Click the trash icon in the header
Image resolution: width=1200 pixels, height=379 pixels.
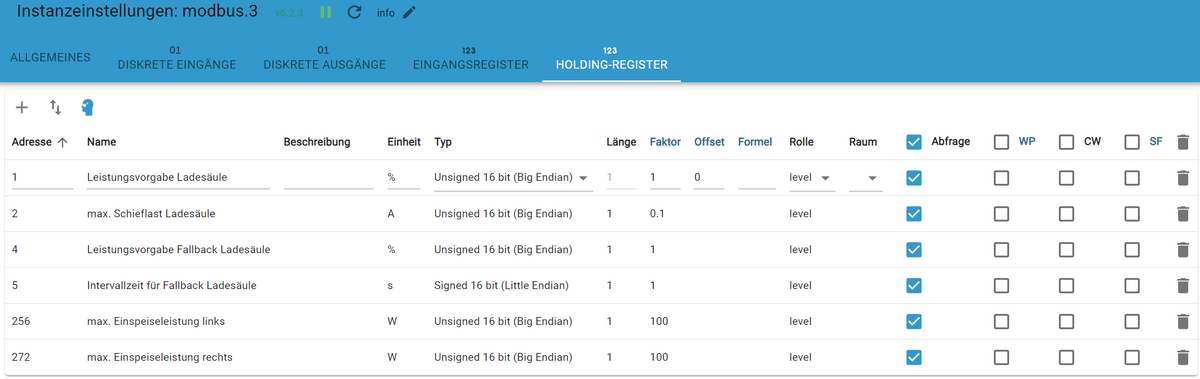pyautogui.click(x=1183, y=142)
